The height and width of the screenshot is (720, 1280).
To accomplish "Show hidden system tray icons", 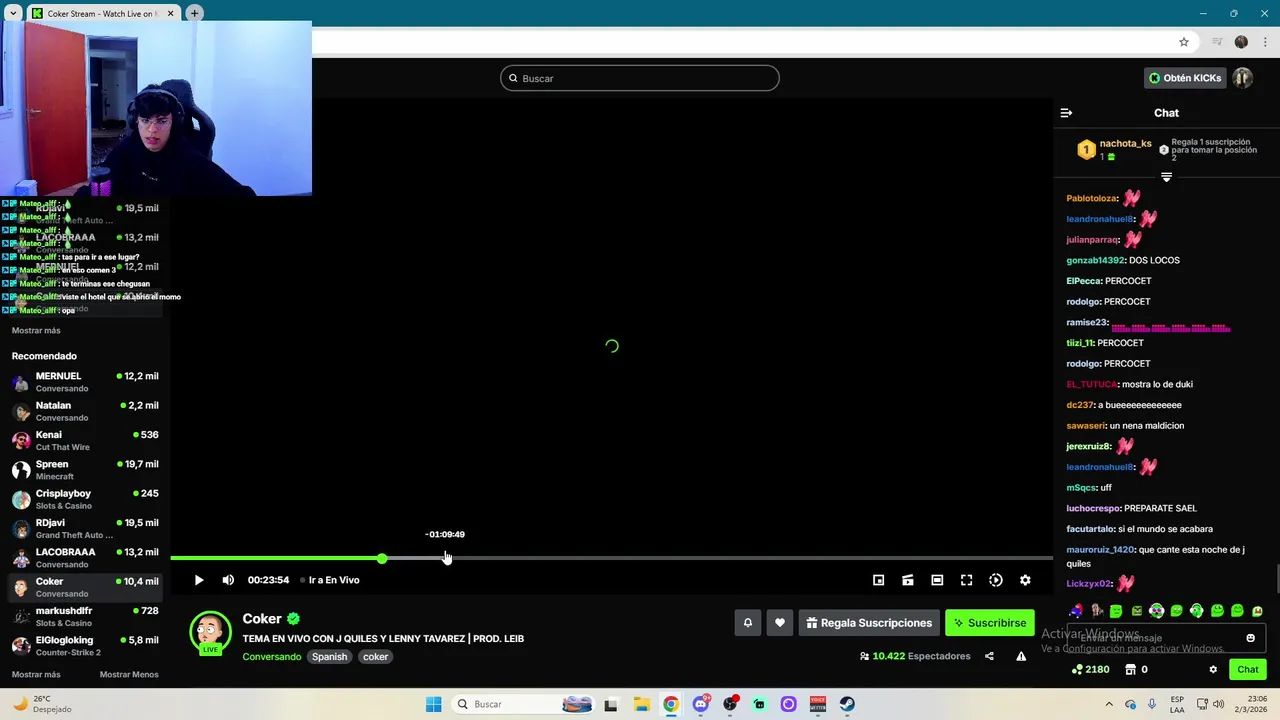I will coord(1111,704).
